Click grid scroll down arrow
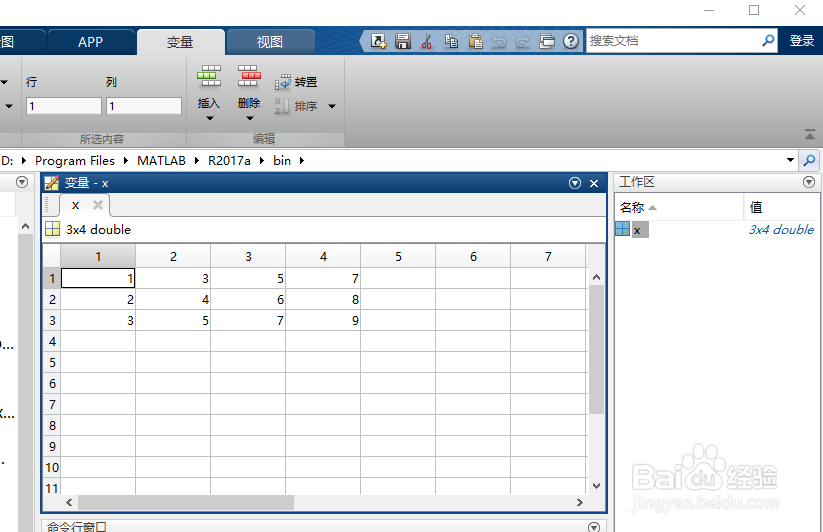 click(596, 486)
